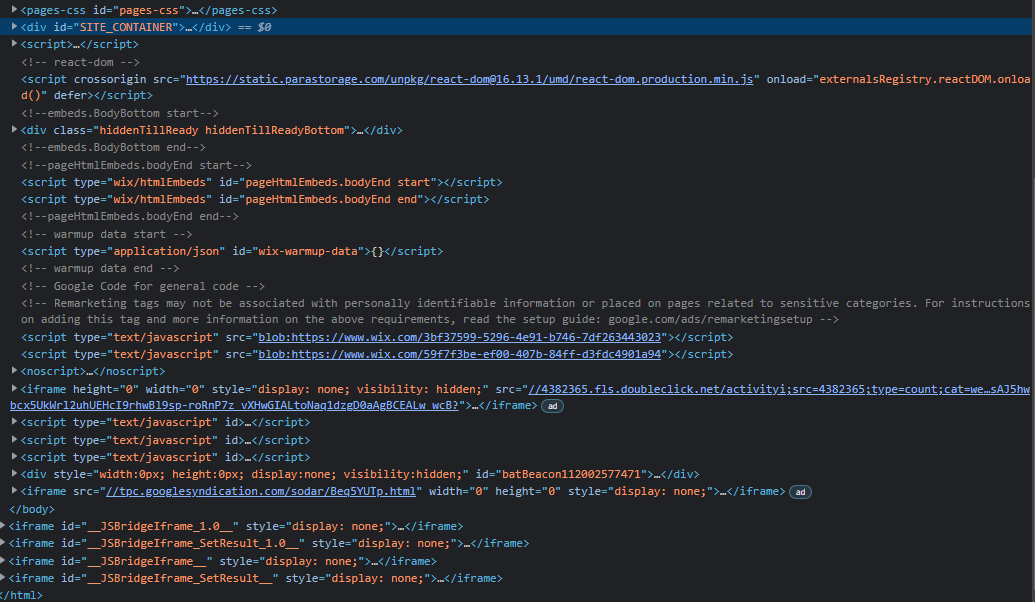Viewport: 1035px width, 602px height.
Task: Select the pageHtmlEmbeds.bodyEnd start comment
Action: (x=136, y=165)
